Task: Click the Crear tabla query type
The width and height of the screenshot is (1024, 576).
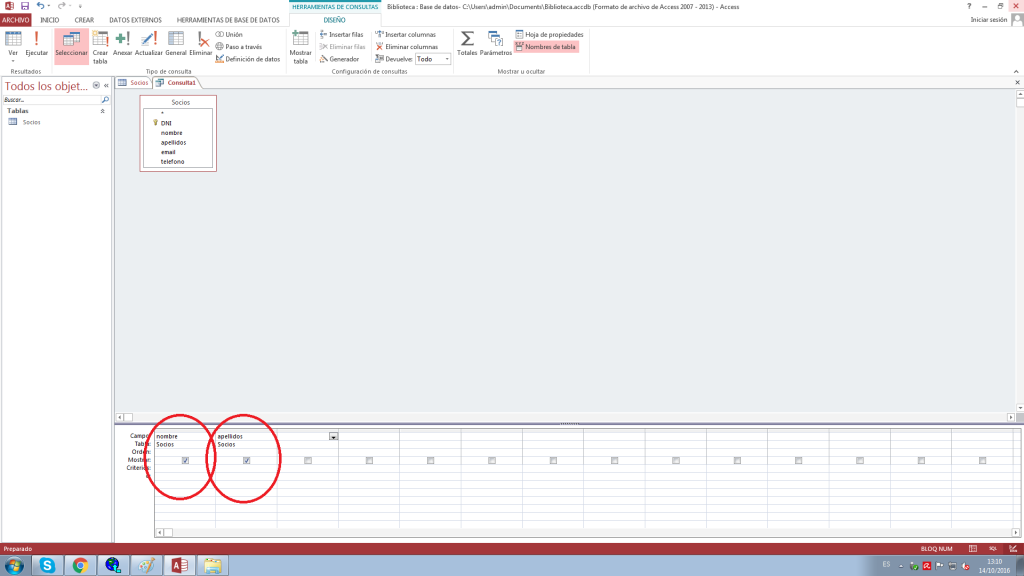Action: 100,47
